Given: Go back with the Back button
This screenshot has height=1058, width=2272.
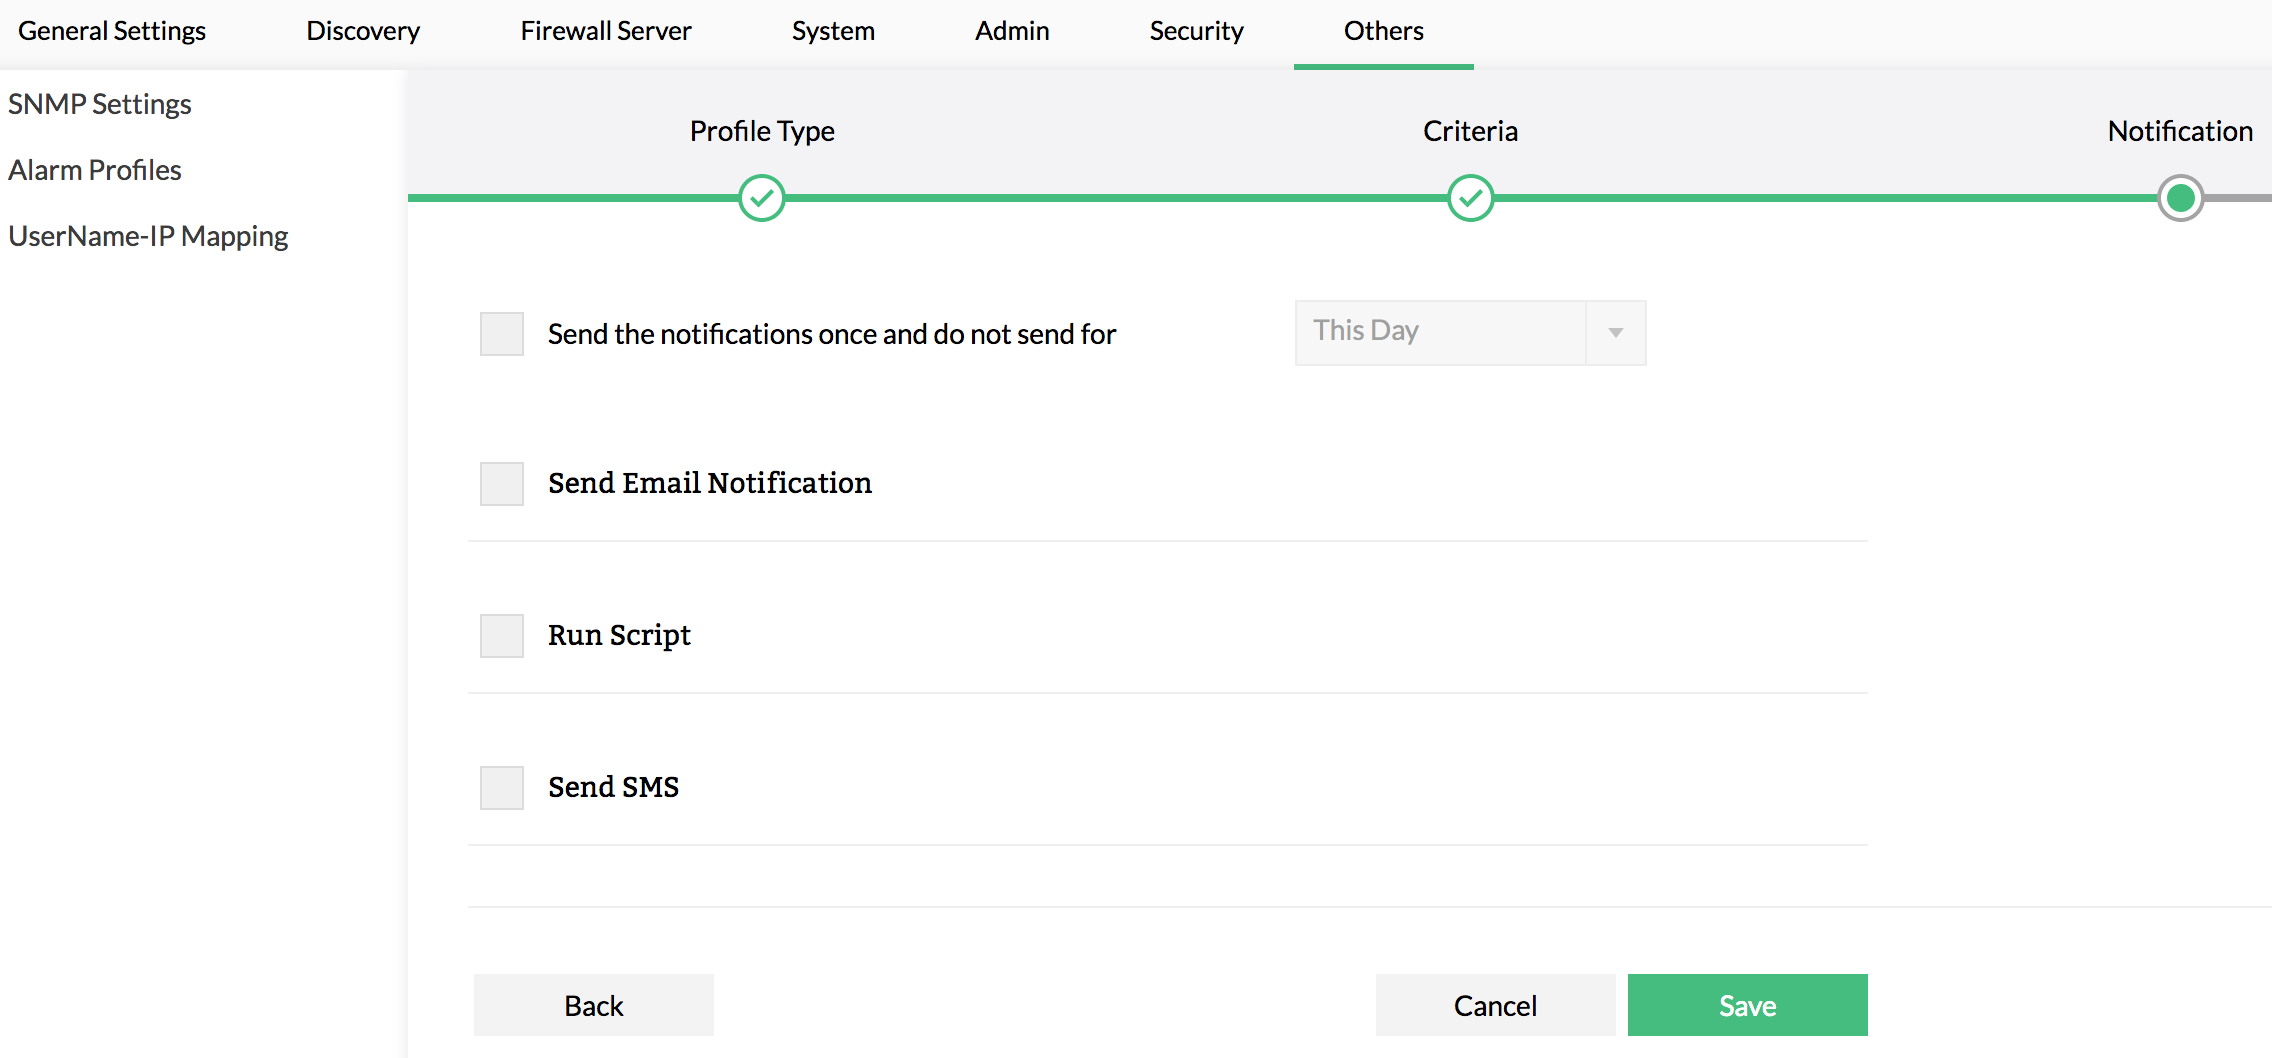Looking at the screenshot, I should (x=594, y=1005).
